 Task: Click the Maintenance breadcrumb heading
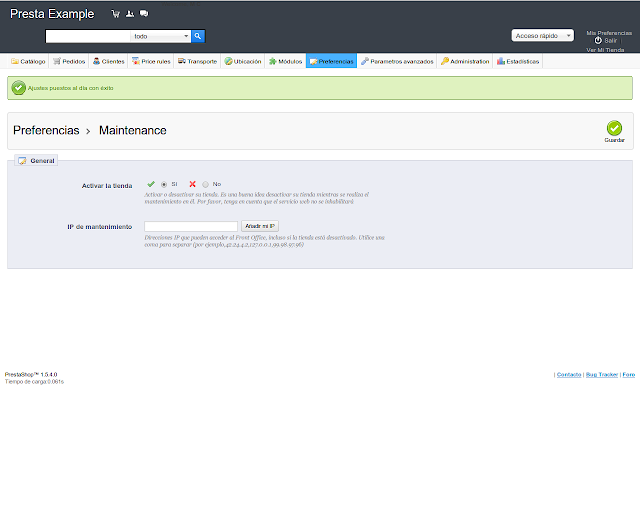point(133,130)
